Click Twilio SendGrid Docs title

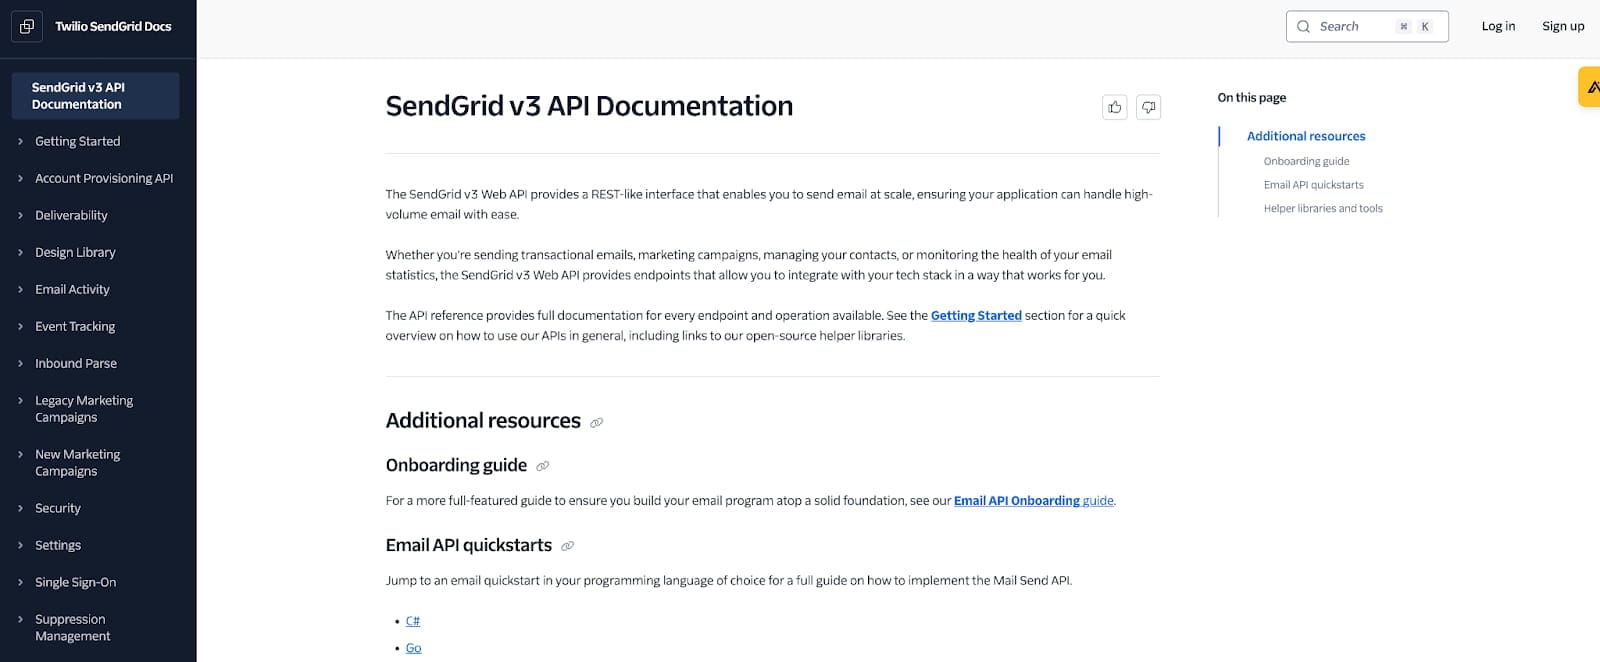(113, 27)
